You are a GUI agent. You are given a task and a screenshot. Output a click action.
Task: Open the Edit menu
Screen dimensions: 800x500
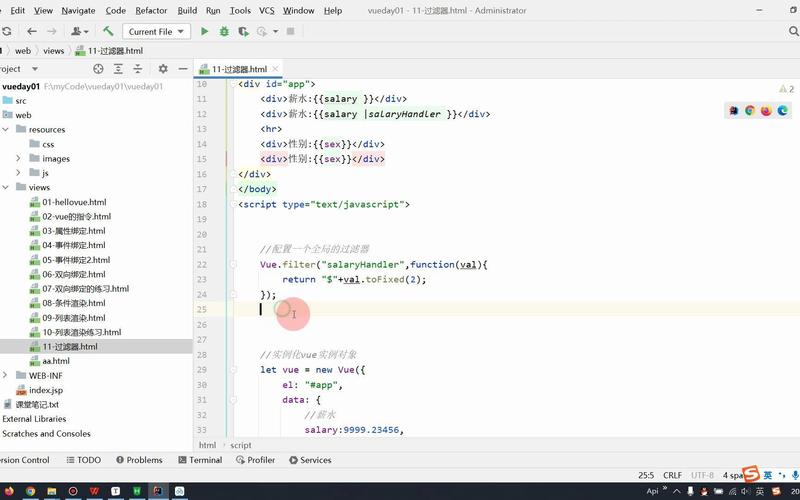(x=17, y=10)
